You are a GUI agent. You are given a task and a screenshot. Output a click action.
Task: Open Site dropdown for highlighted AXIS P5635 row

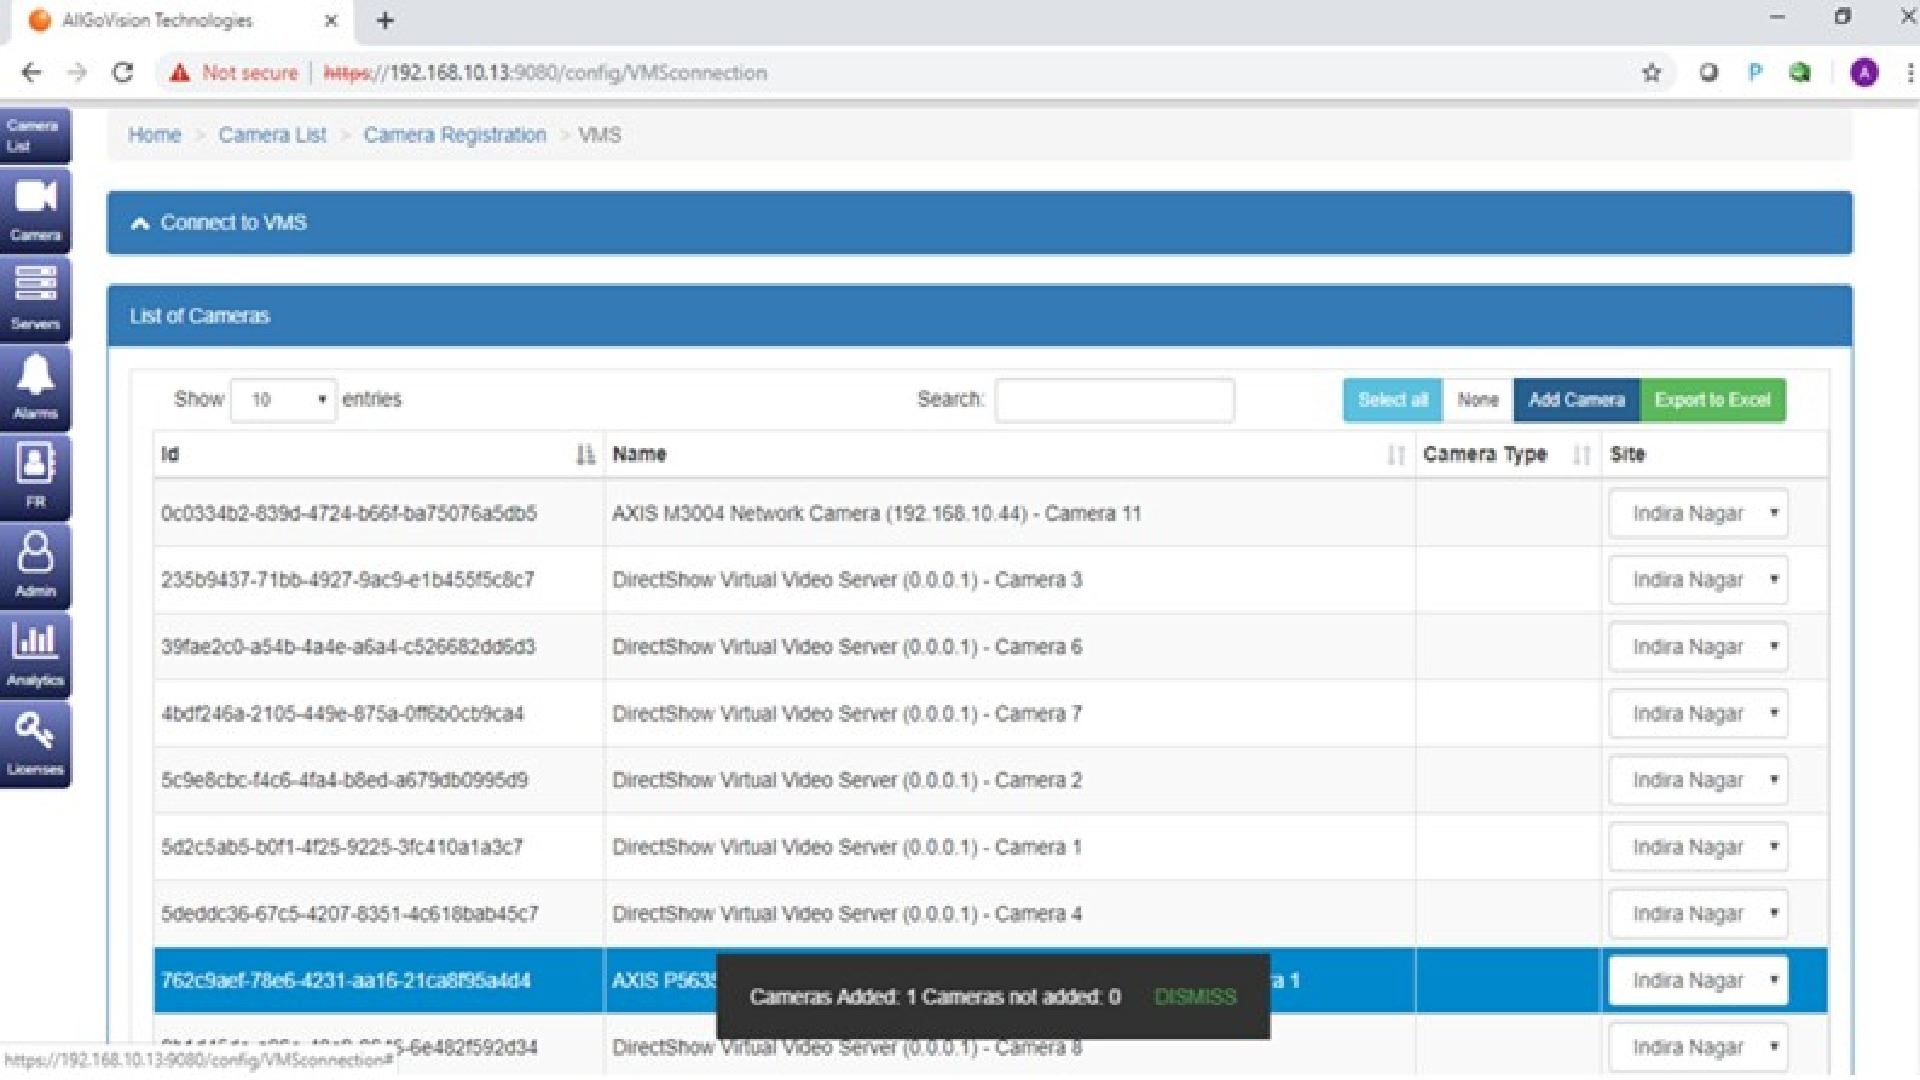[x=1698, y=981]
